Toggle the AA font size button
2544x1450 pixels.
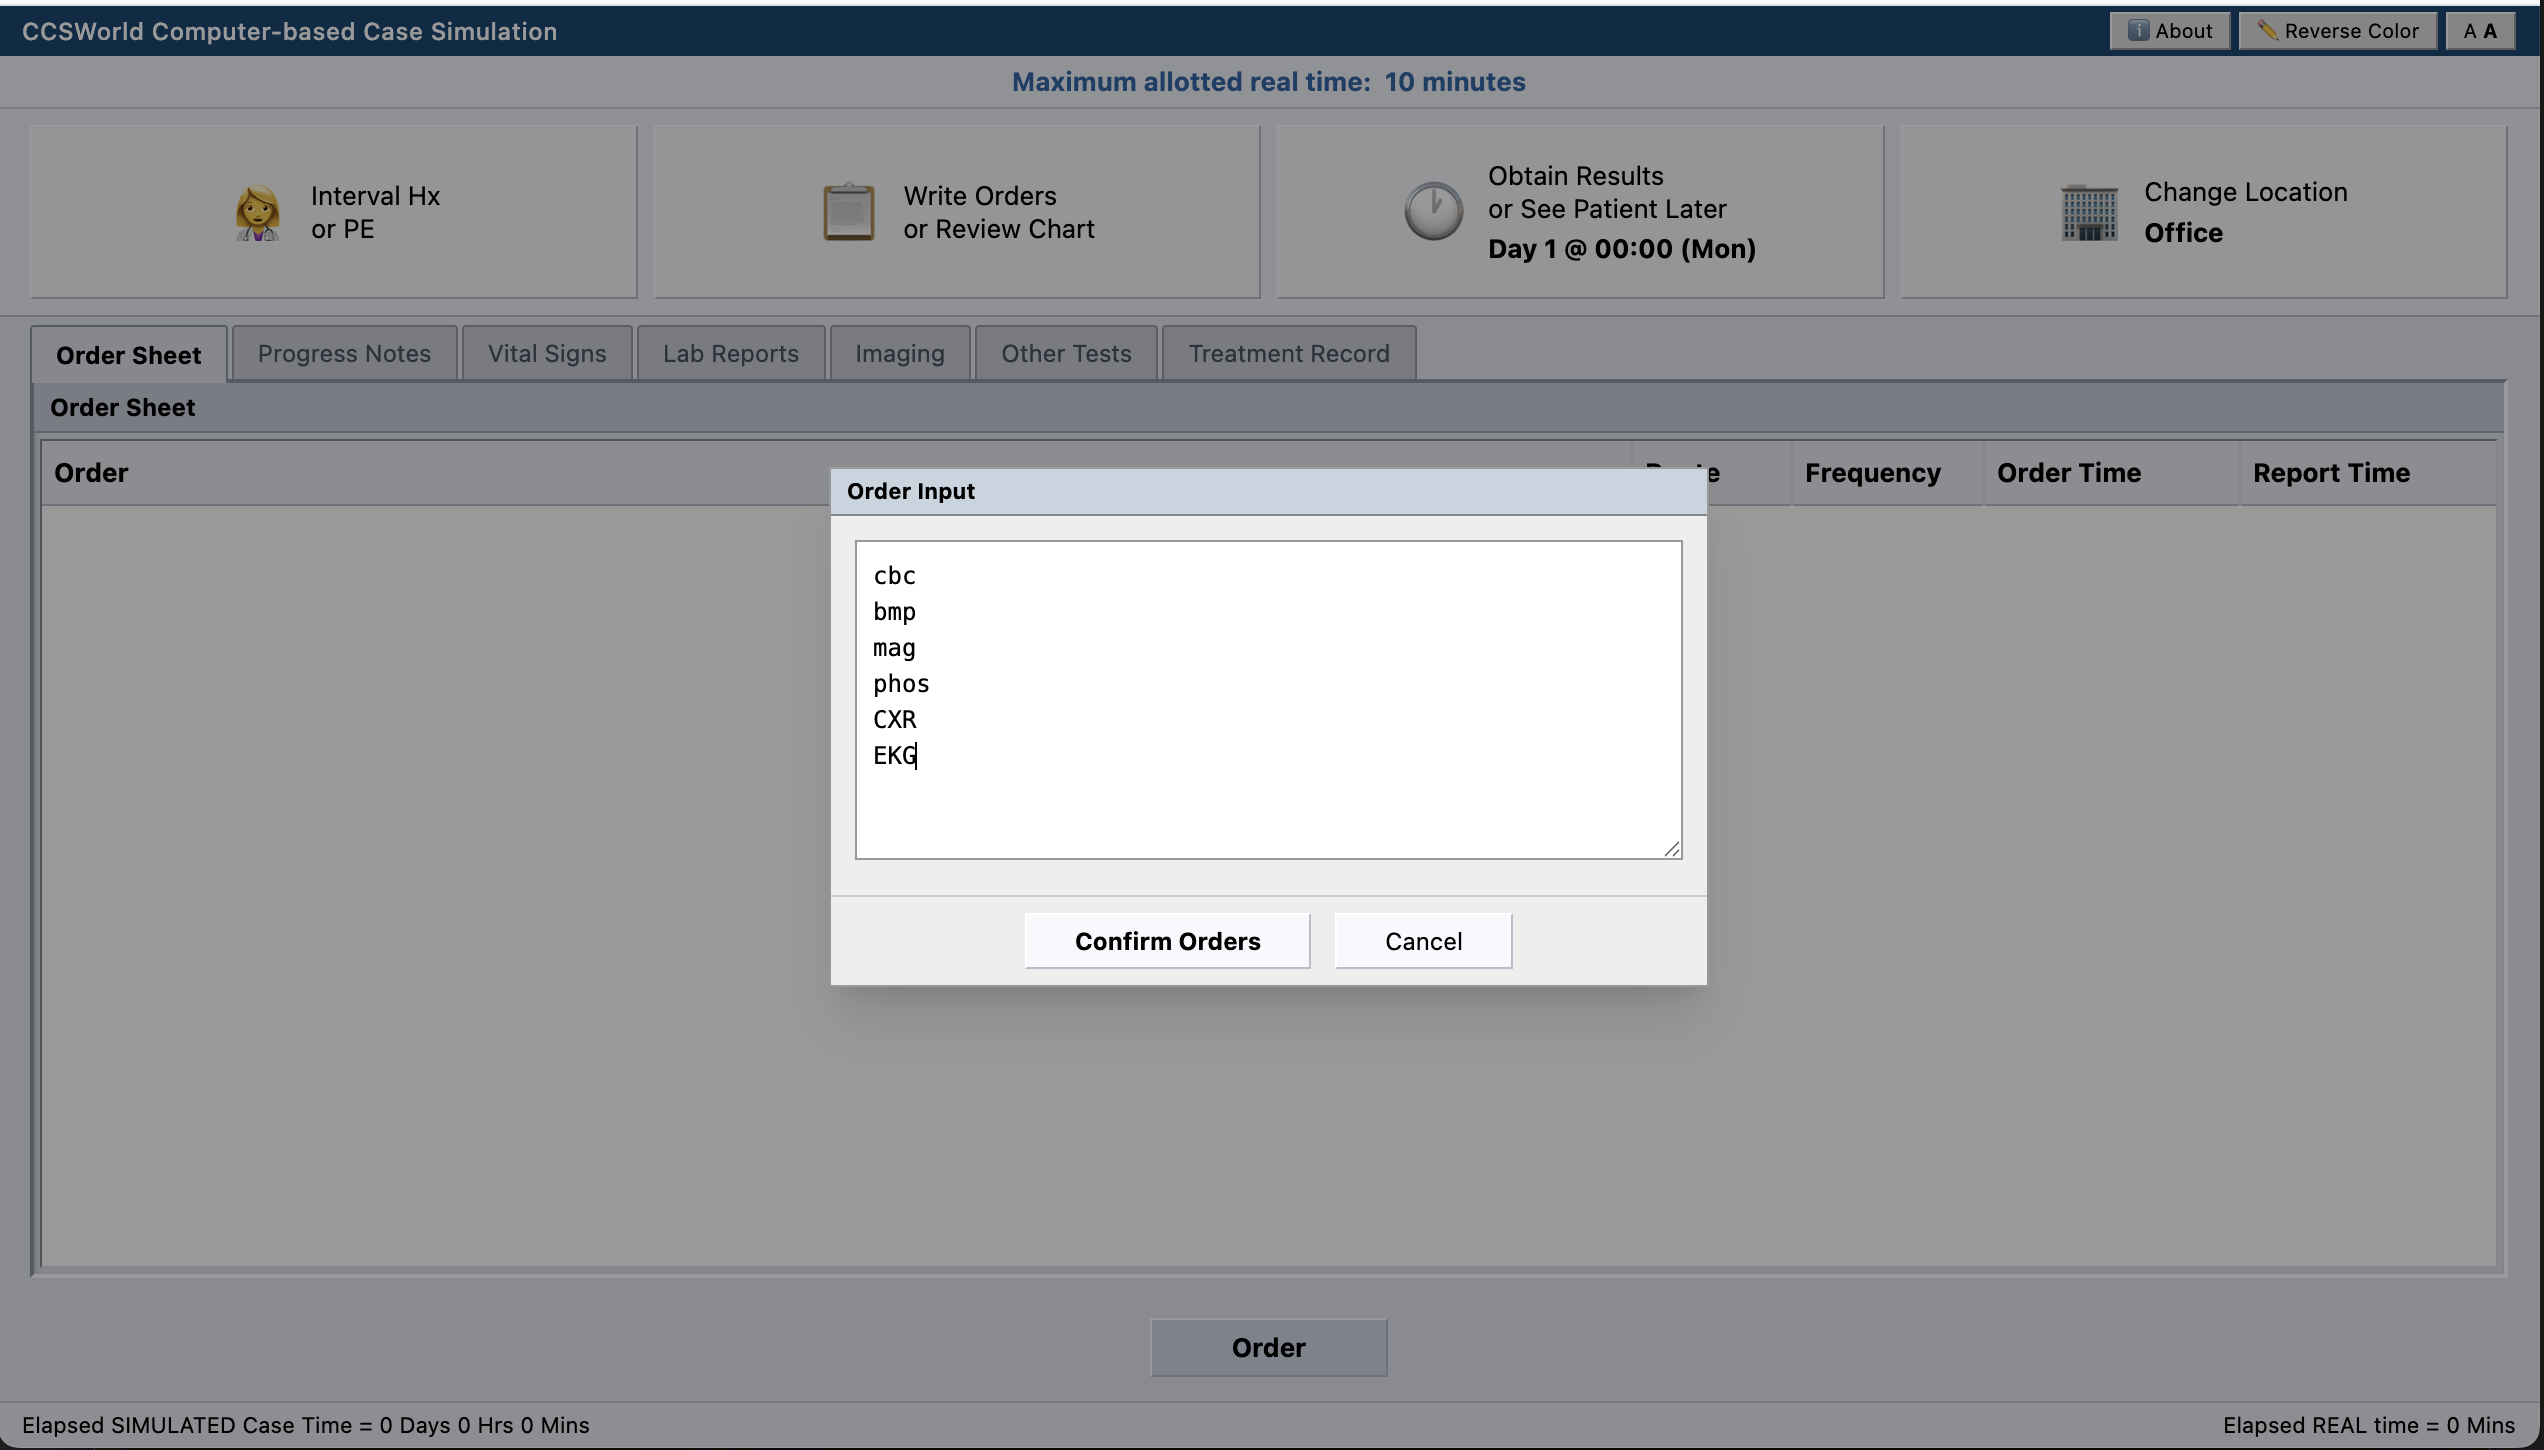2479,31
